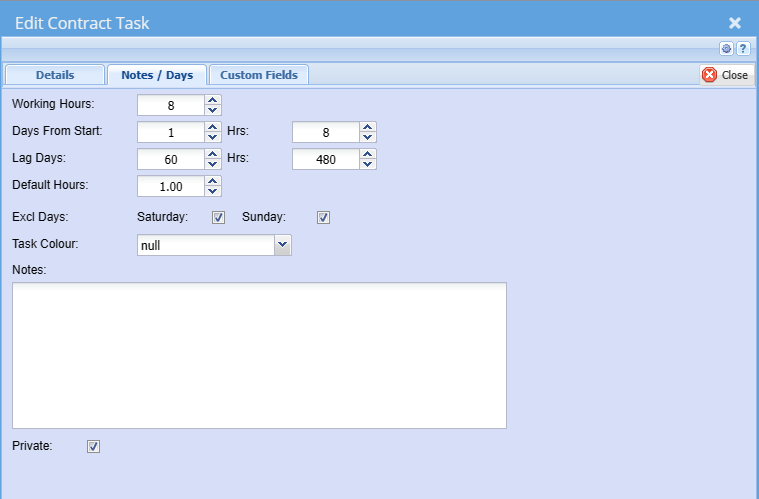The width and height of the screenshot is (759, 499).
Task: Open the Custom Fields tab
Action: (259, 75)
